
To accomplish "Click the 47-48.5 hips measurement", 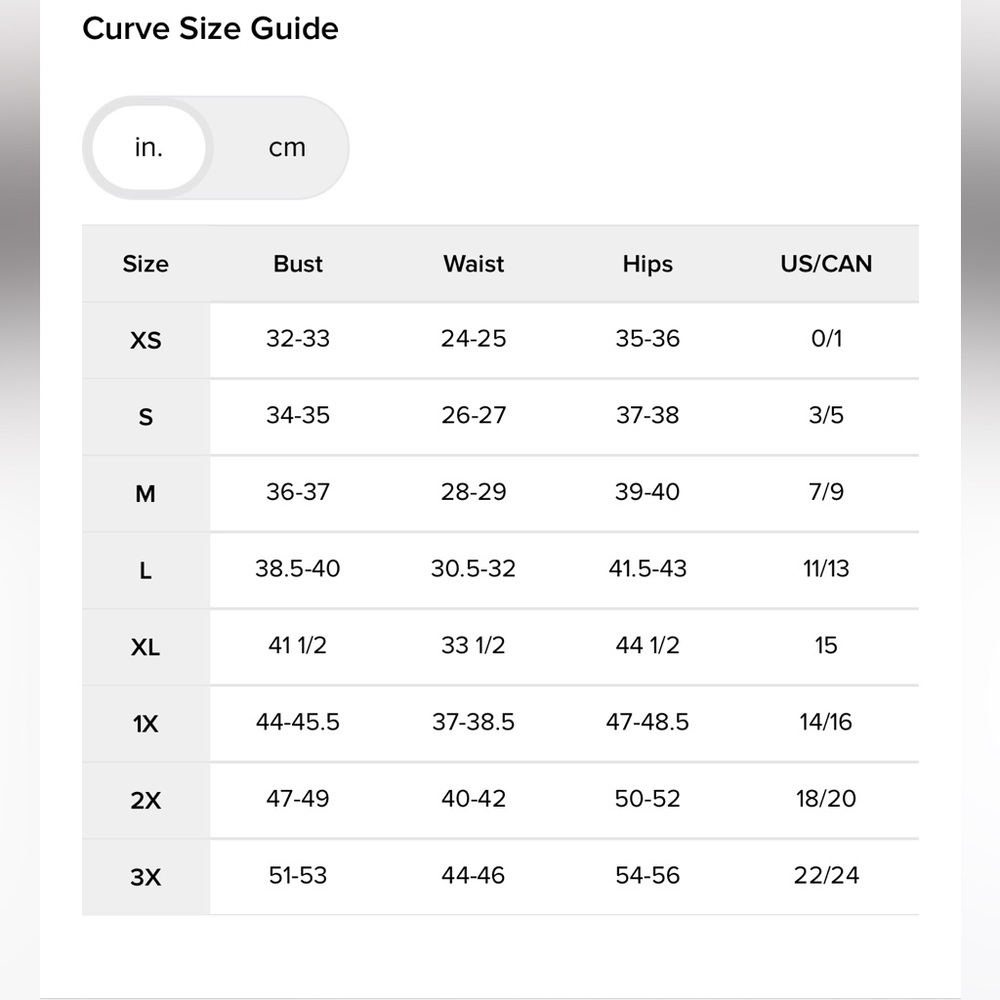I will point(647,721).
